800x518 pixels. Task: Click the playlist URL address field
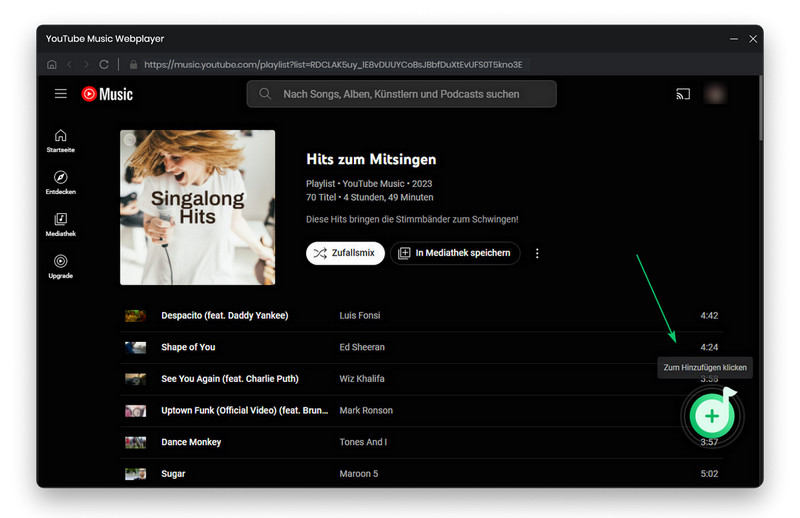coord(333,65)
